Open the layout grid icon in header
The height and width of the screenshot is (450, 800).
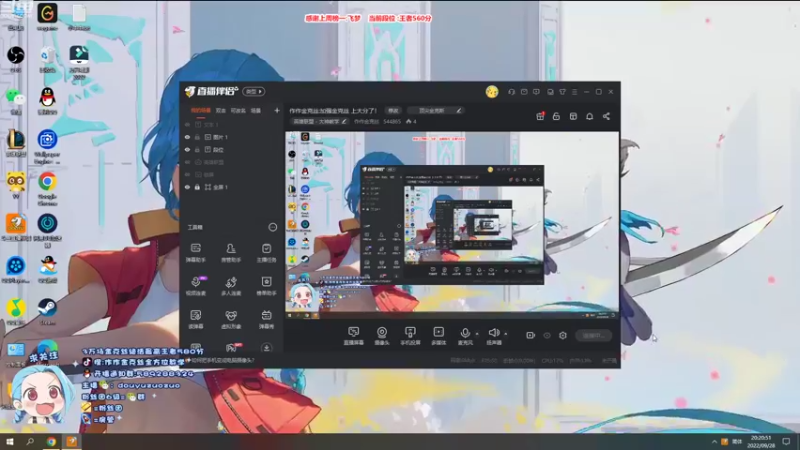click(573, 116)
